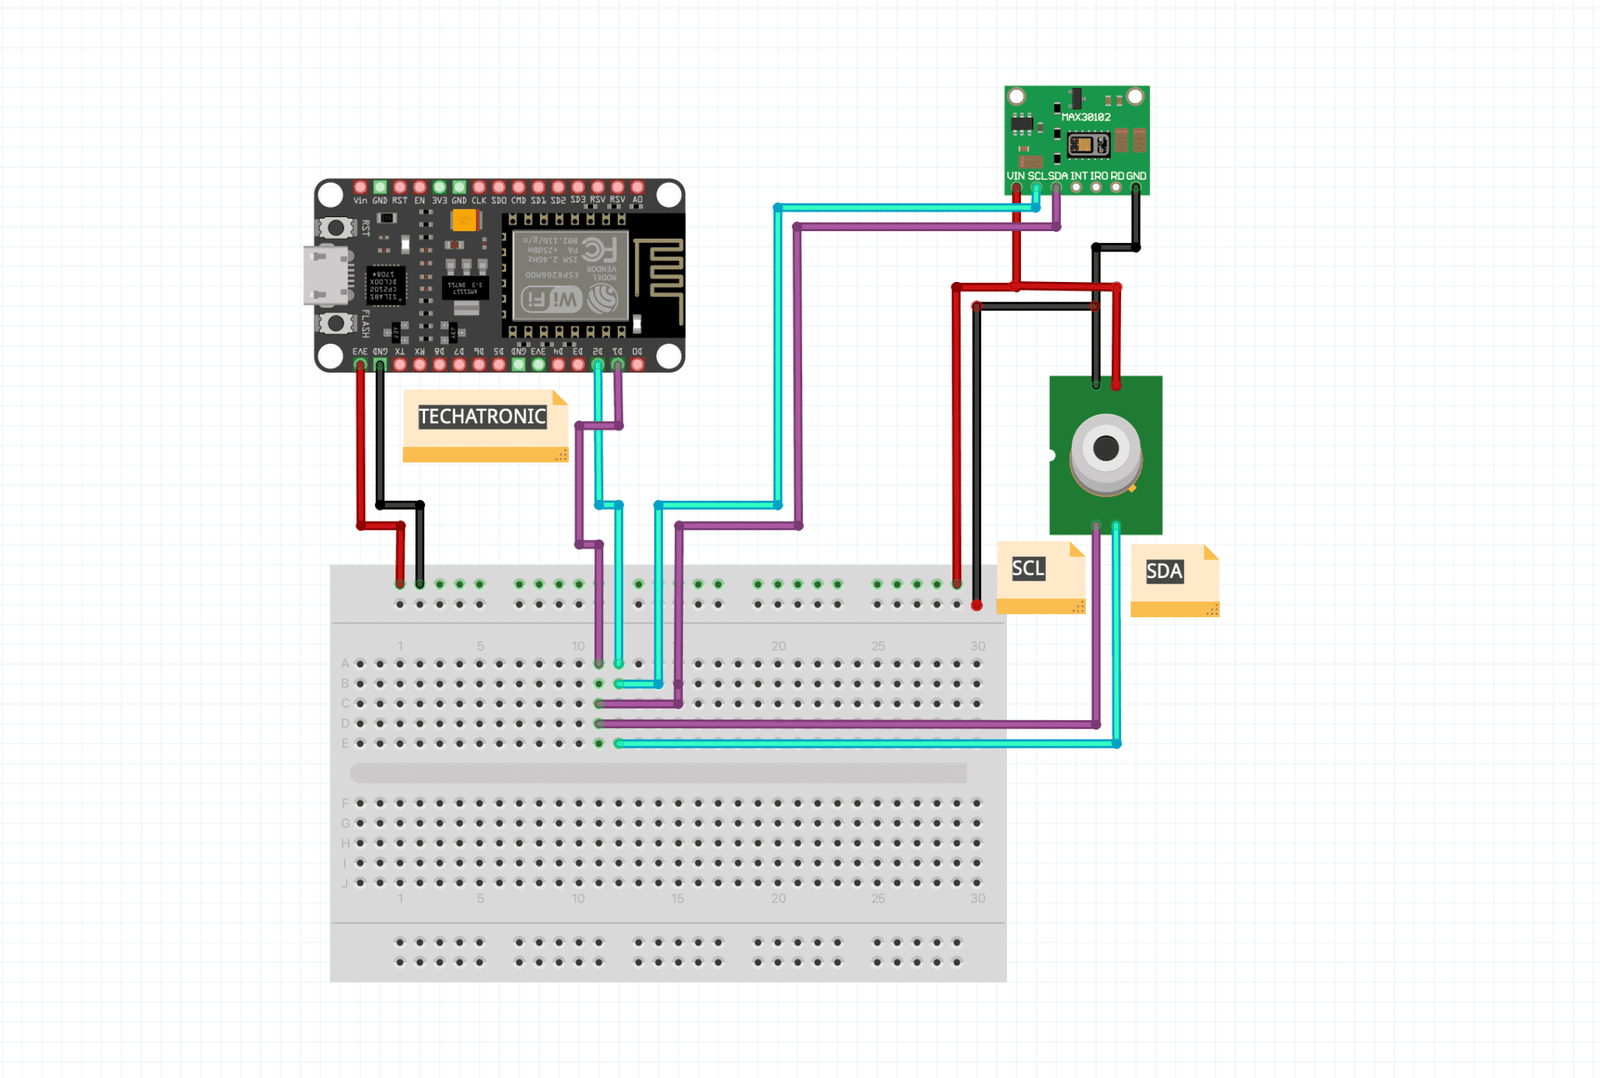Click the IRD pin on MAX30102 module
The width and height of the screenshot is (1600, 1078).
click(1097, 187)
